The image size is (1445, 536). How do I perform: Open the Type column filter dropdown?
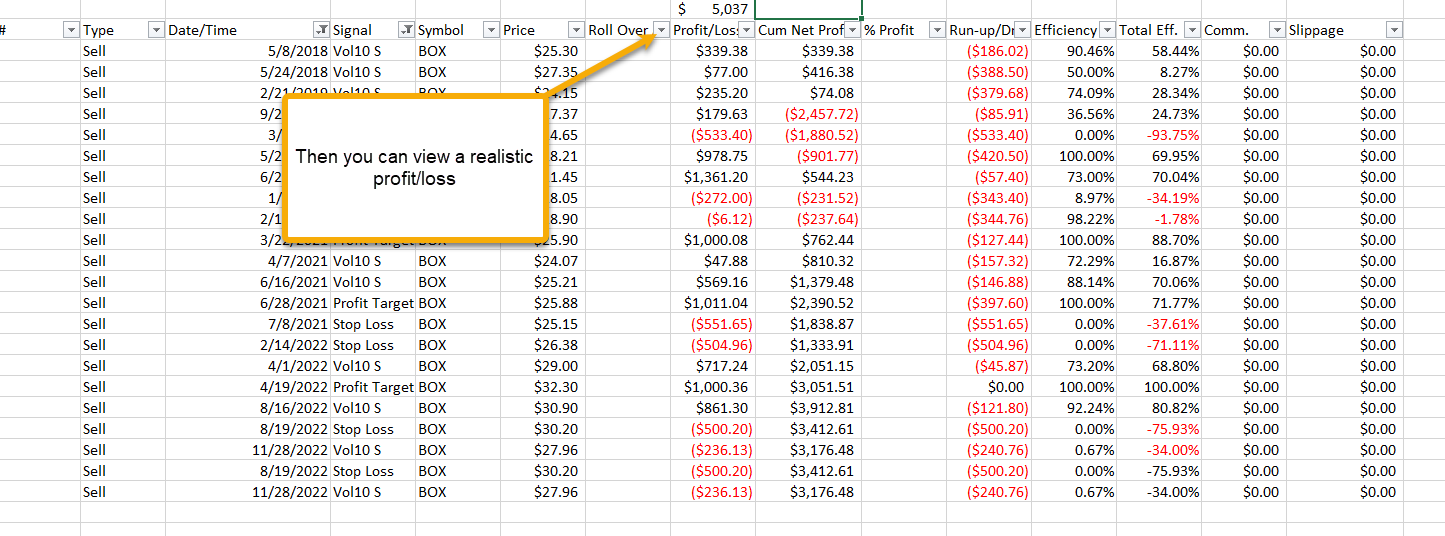pyautogui.click(x=156, y=30)
